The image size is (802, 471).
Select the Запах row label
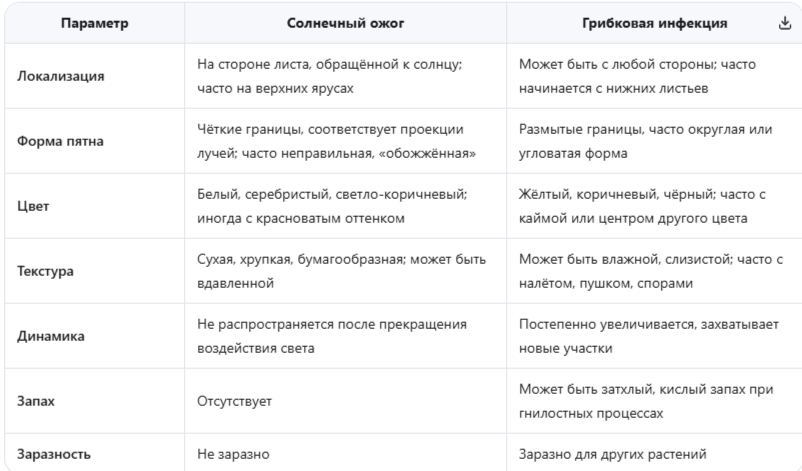[36, 401]
